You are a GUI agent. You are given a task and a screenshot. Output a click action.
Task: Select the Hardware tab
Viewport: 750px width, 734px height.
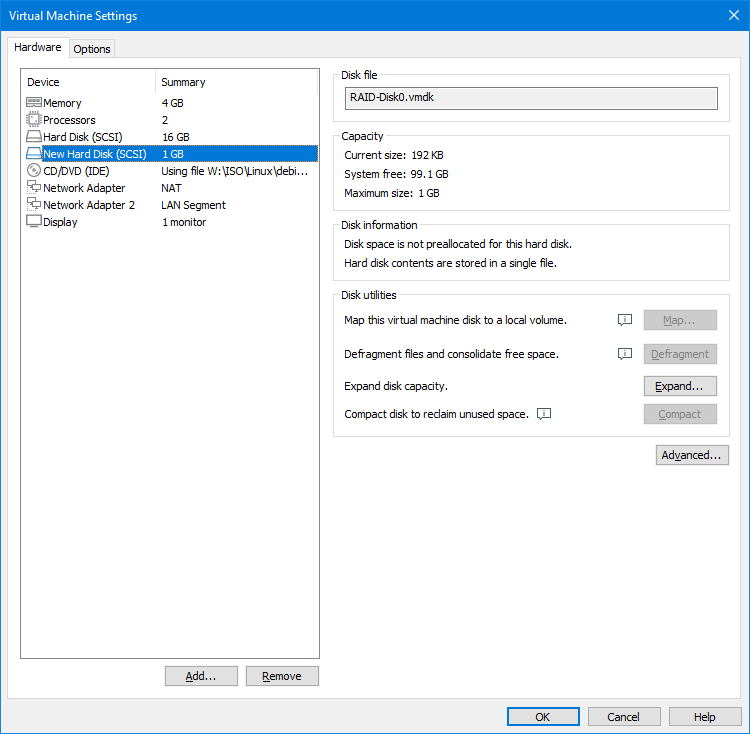point(38,48)
